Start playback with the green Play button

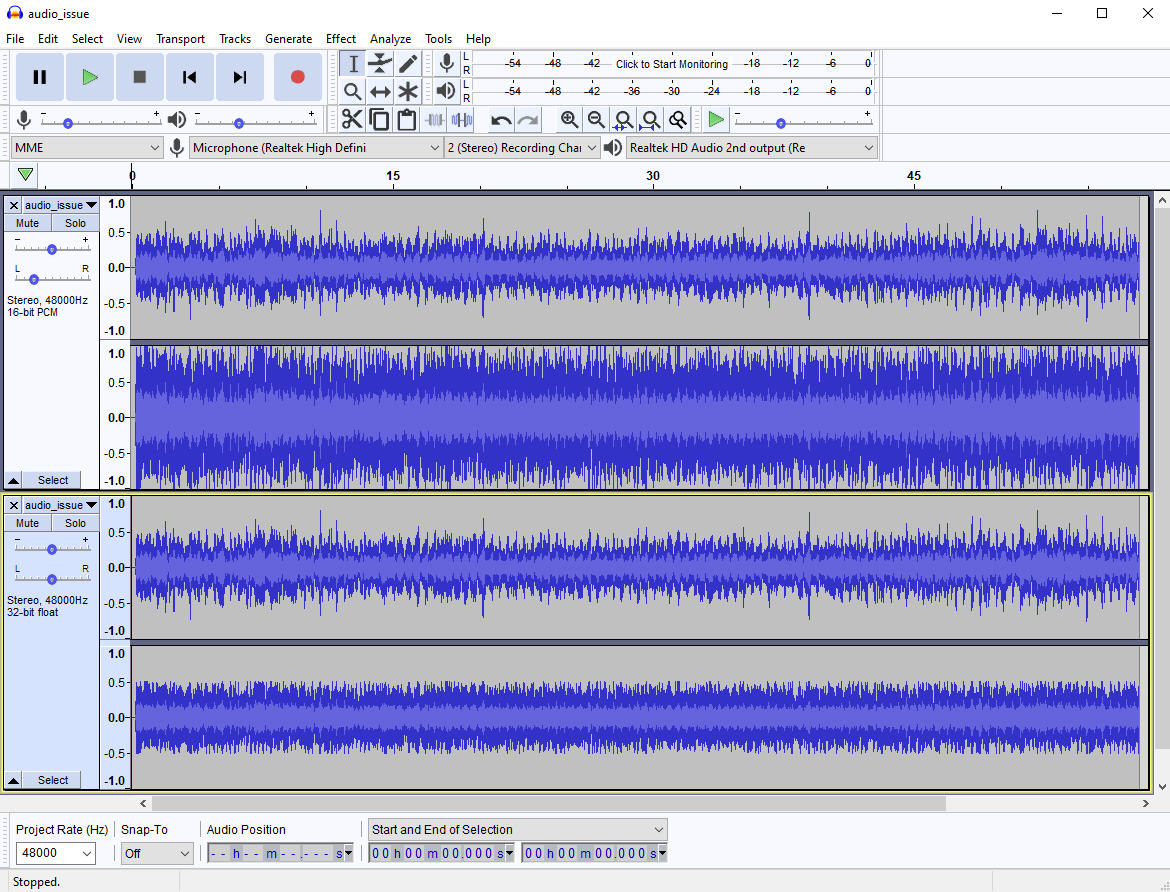coord(90,77)
